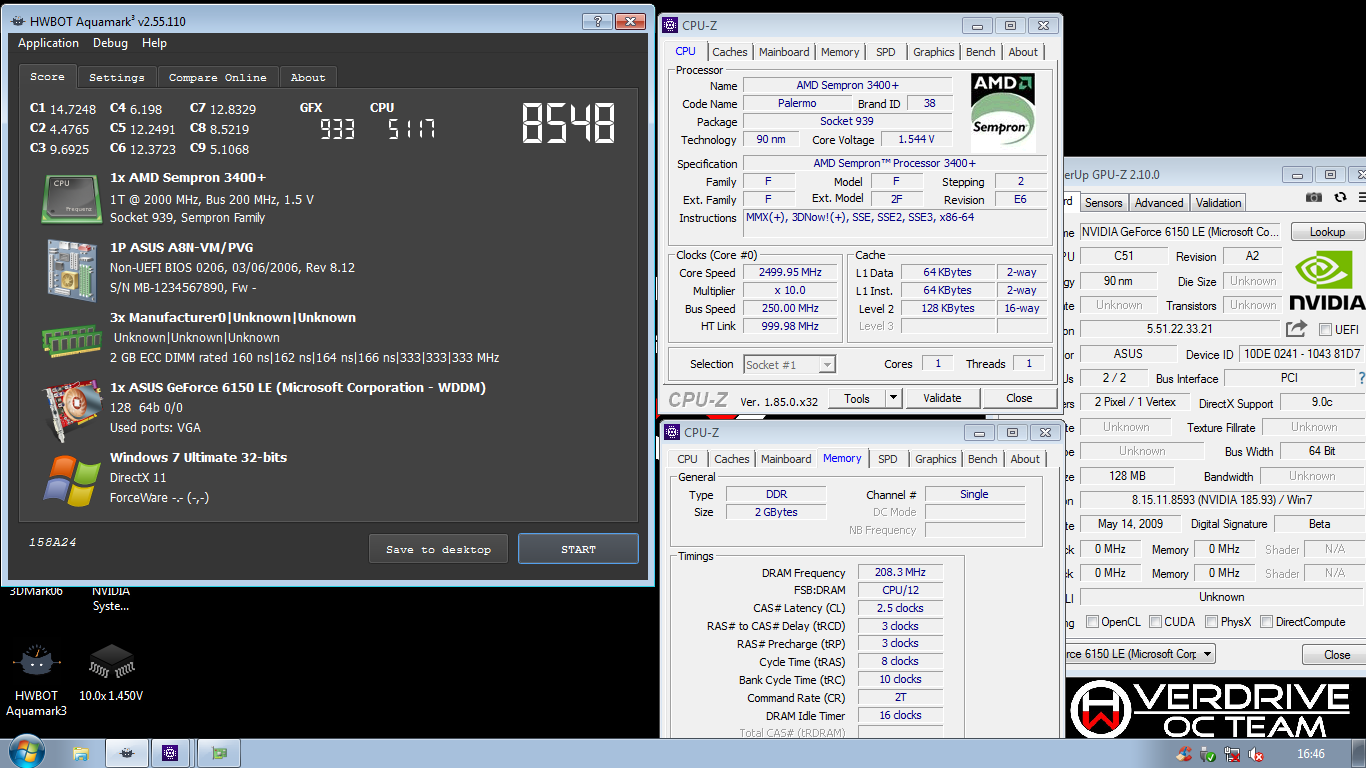1366x768 pixels.
Task: Toggle the PhysX checkbox
Action: tap(1211, 622)
